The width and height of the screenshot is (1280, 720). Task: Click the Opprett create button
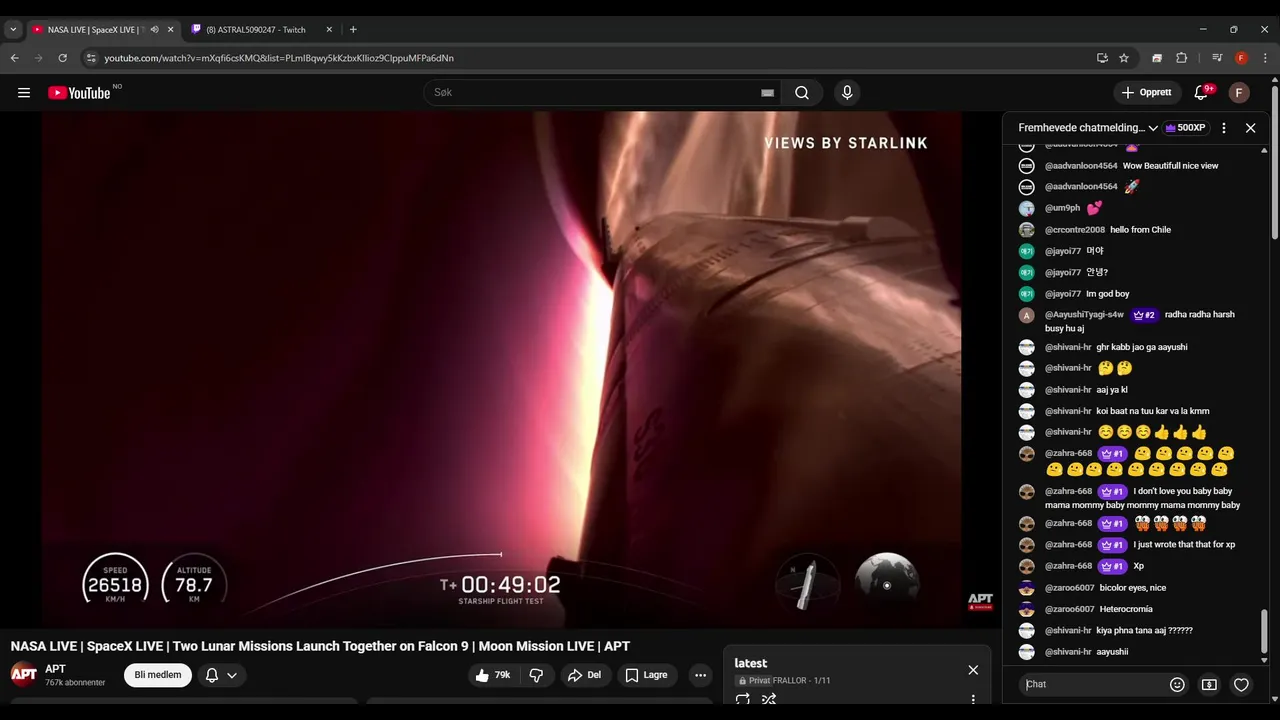point(1146,93)
